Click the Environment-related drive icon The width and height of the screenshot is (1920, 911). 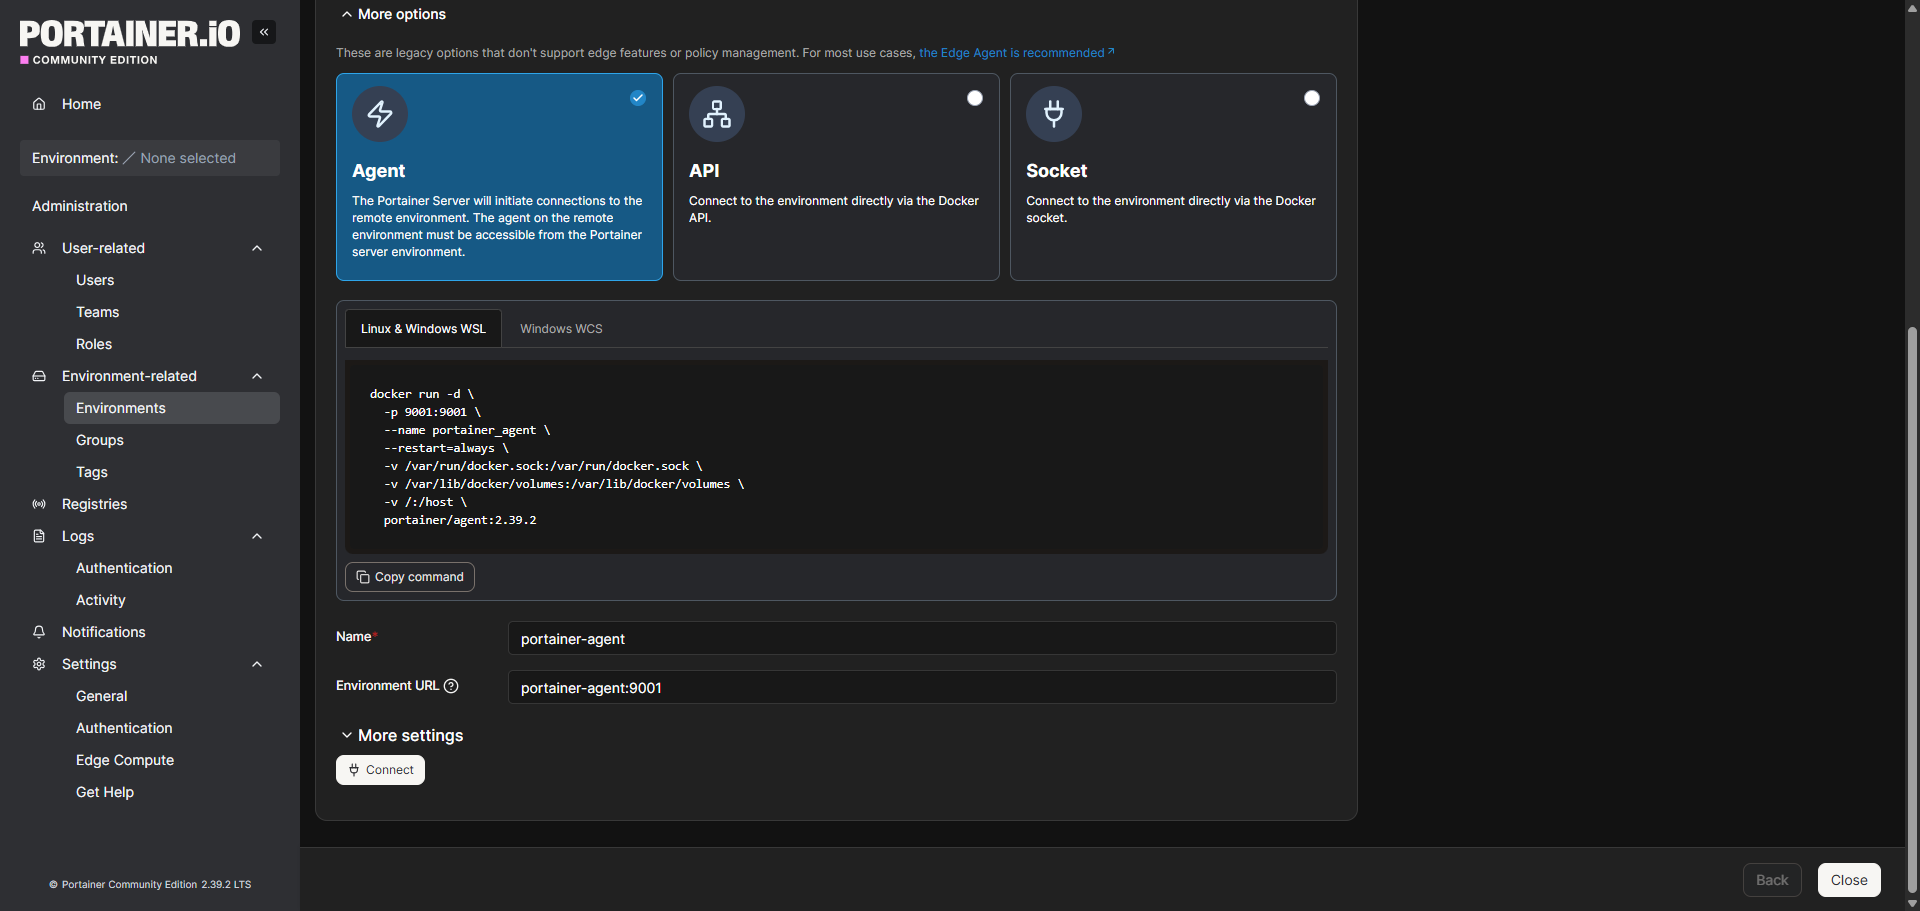pyautogui.click(x=39, y=376)
